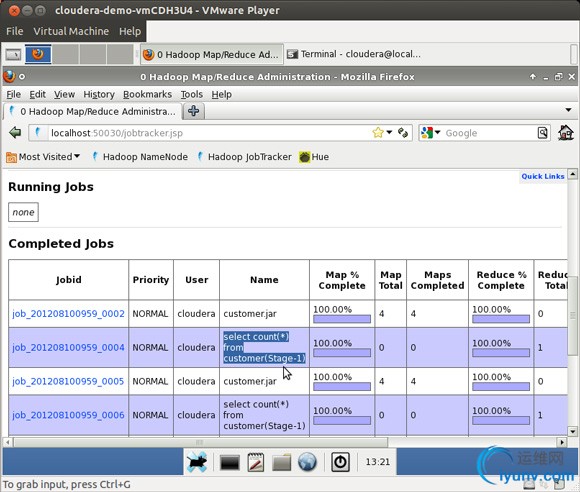Open a new tab with plus button
Screen dimensions: 580x492
click(193, 111)
